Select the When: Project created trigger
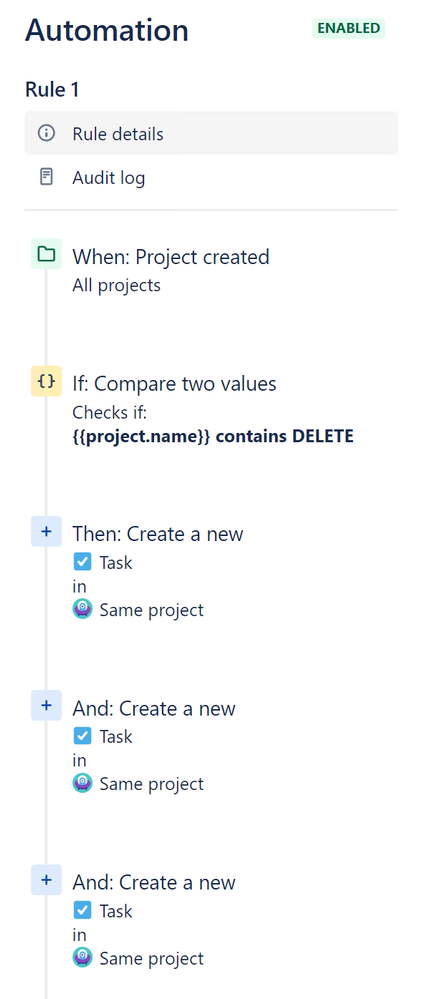The height and width of the screenshot is (999, 427). (x=171, y=257)
